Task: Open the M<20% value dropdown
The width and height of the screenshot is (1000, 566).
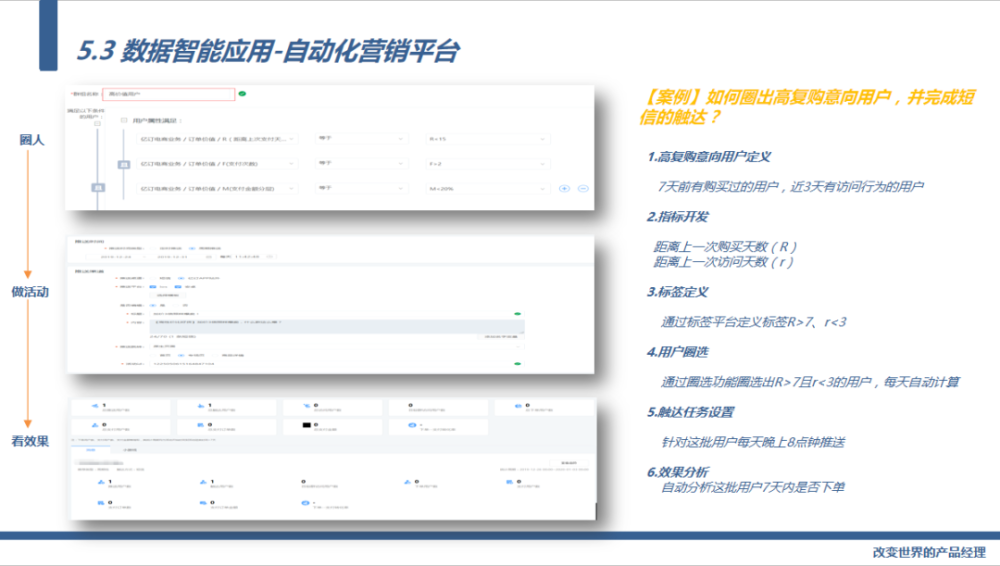Action: coord(487,189)
